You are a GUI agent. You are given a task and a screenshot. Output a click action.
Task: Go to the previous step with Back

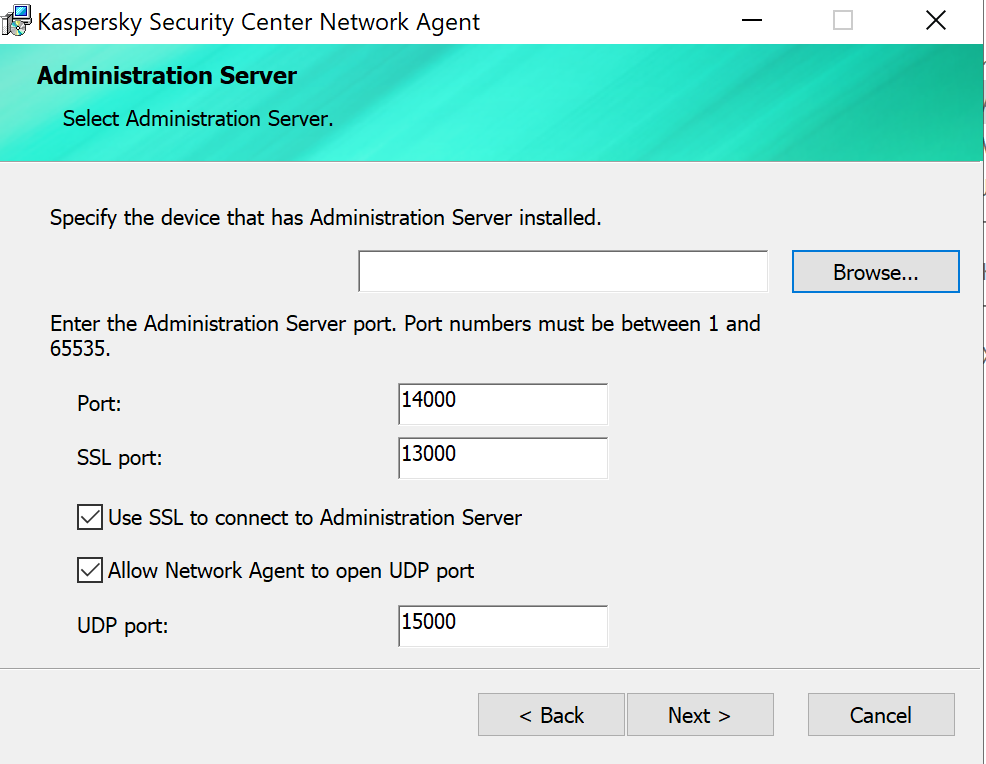pyautogui.click(x=551, y=715)
